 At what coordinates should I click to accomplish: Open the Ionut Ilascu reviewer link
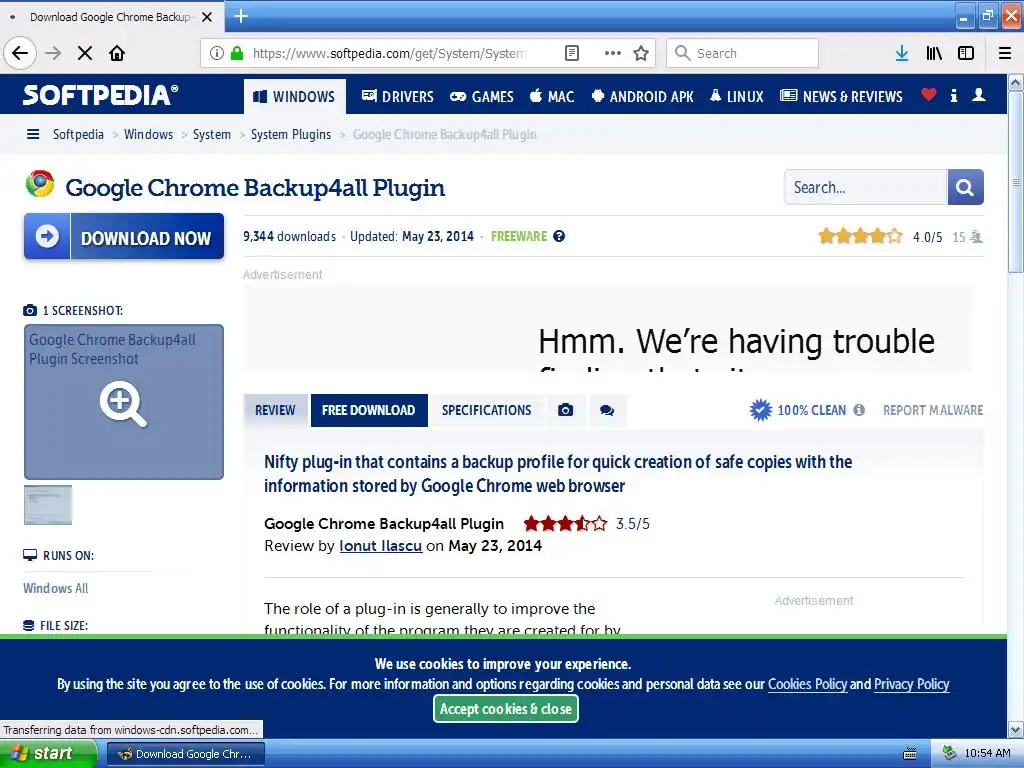click(x=381, y=546)
